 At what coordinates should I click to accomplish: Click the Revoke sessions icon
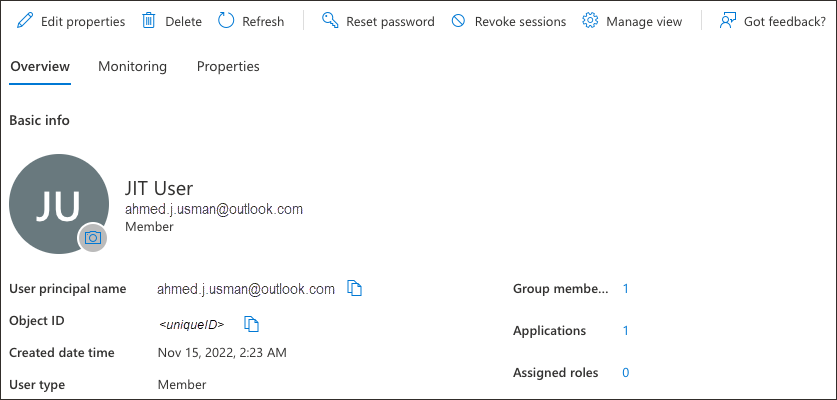point(459,21)
